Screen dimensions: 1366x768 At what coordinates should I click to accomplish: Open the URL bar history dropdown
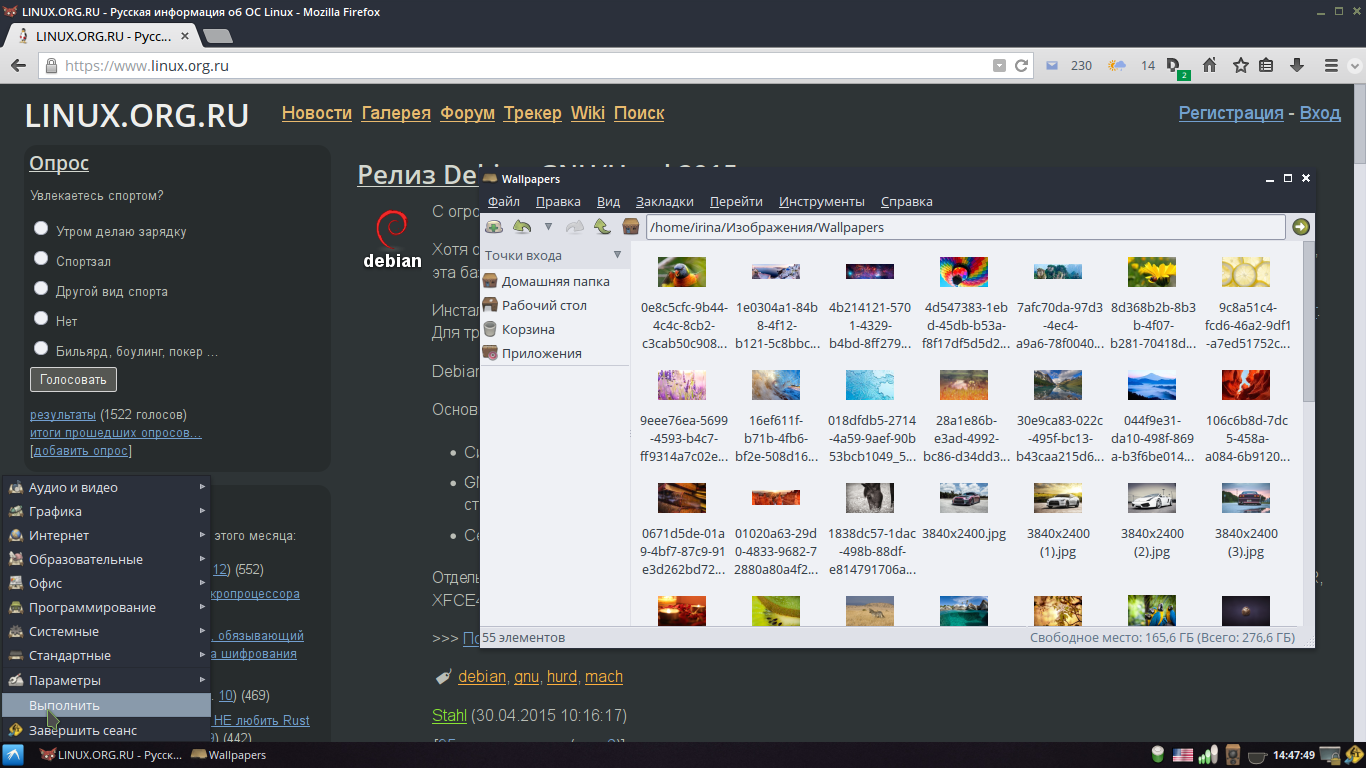[999, 66]
